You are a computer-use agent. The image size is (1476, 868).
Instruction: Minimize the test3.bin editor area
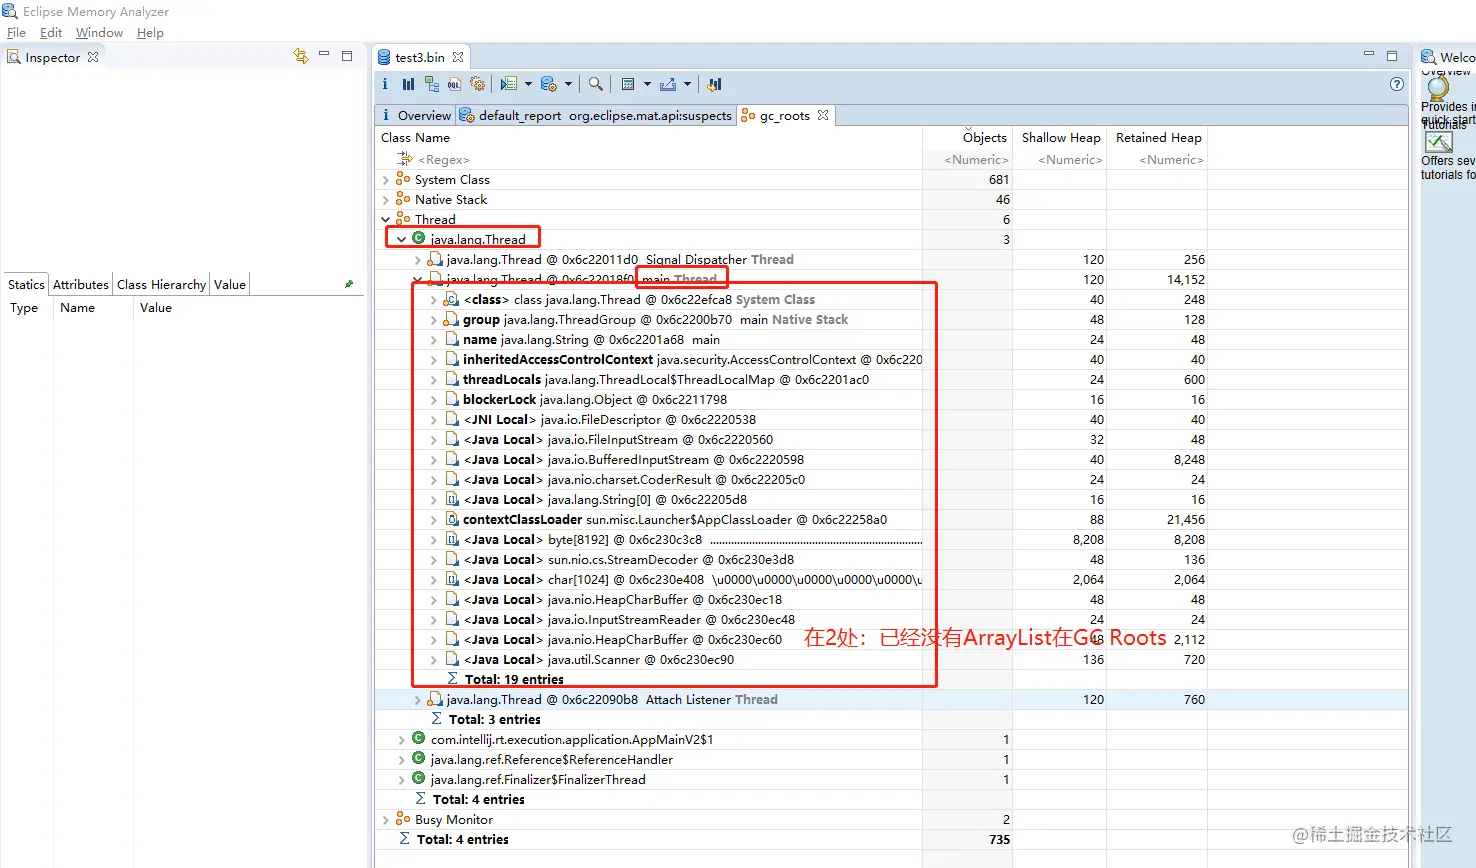coord(1369,54)
